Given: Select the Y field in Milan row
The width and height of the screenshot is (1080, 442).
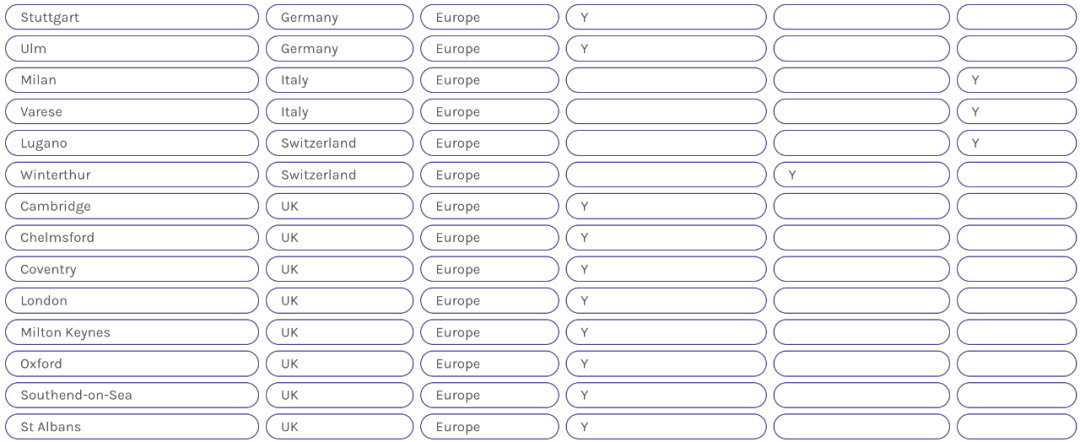Looking at the screenshot, I should click(x=1017, y=80).
